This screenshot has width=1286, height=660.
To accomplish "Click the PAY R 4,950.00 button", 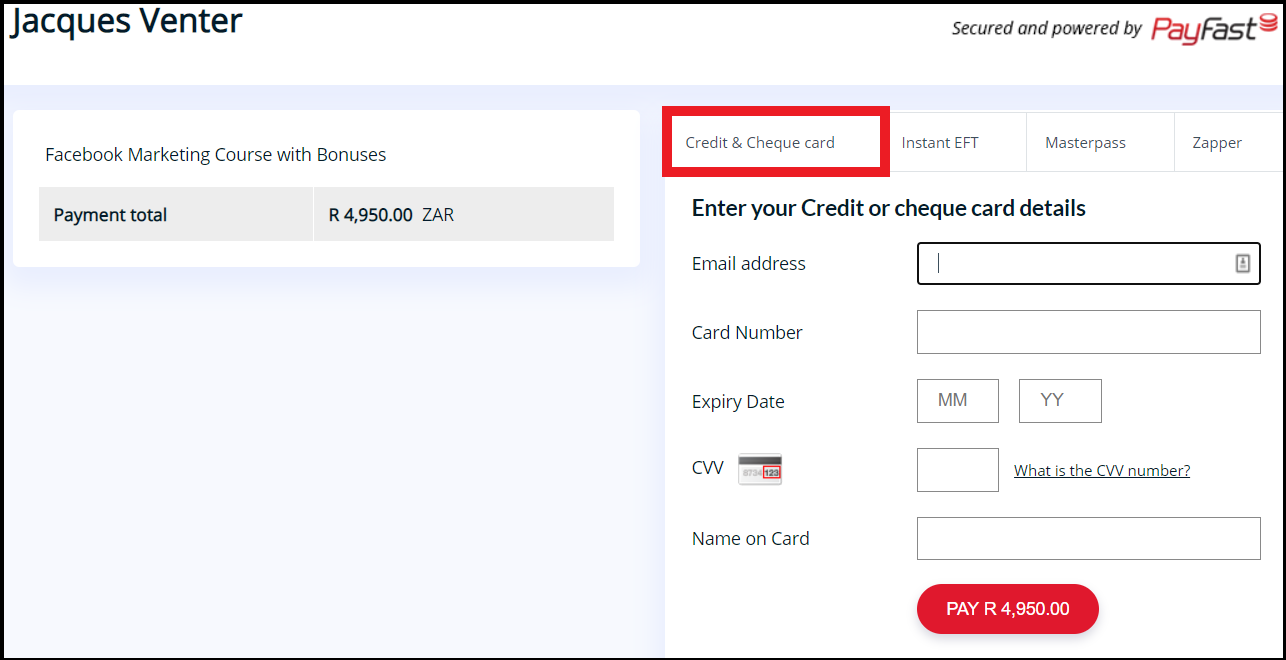I will [1008, 609].
